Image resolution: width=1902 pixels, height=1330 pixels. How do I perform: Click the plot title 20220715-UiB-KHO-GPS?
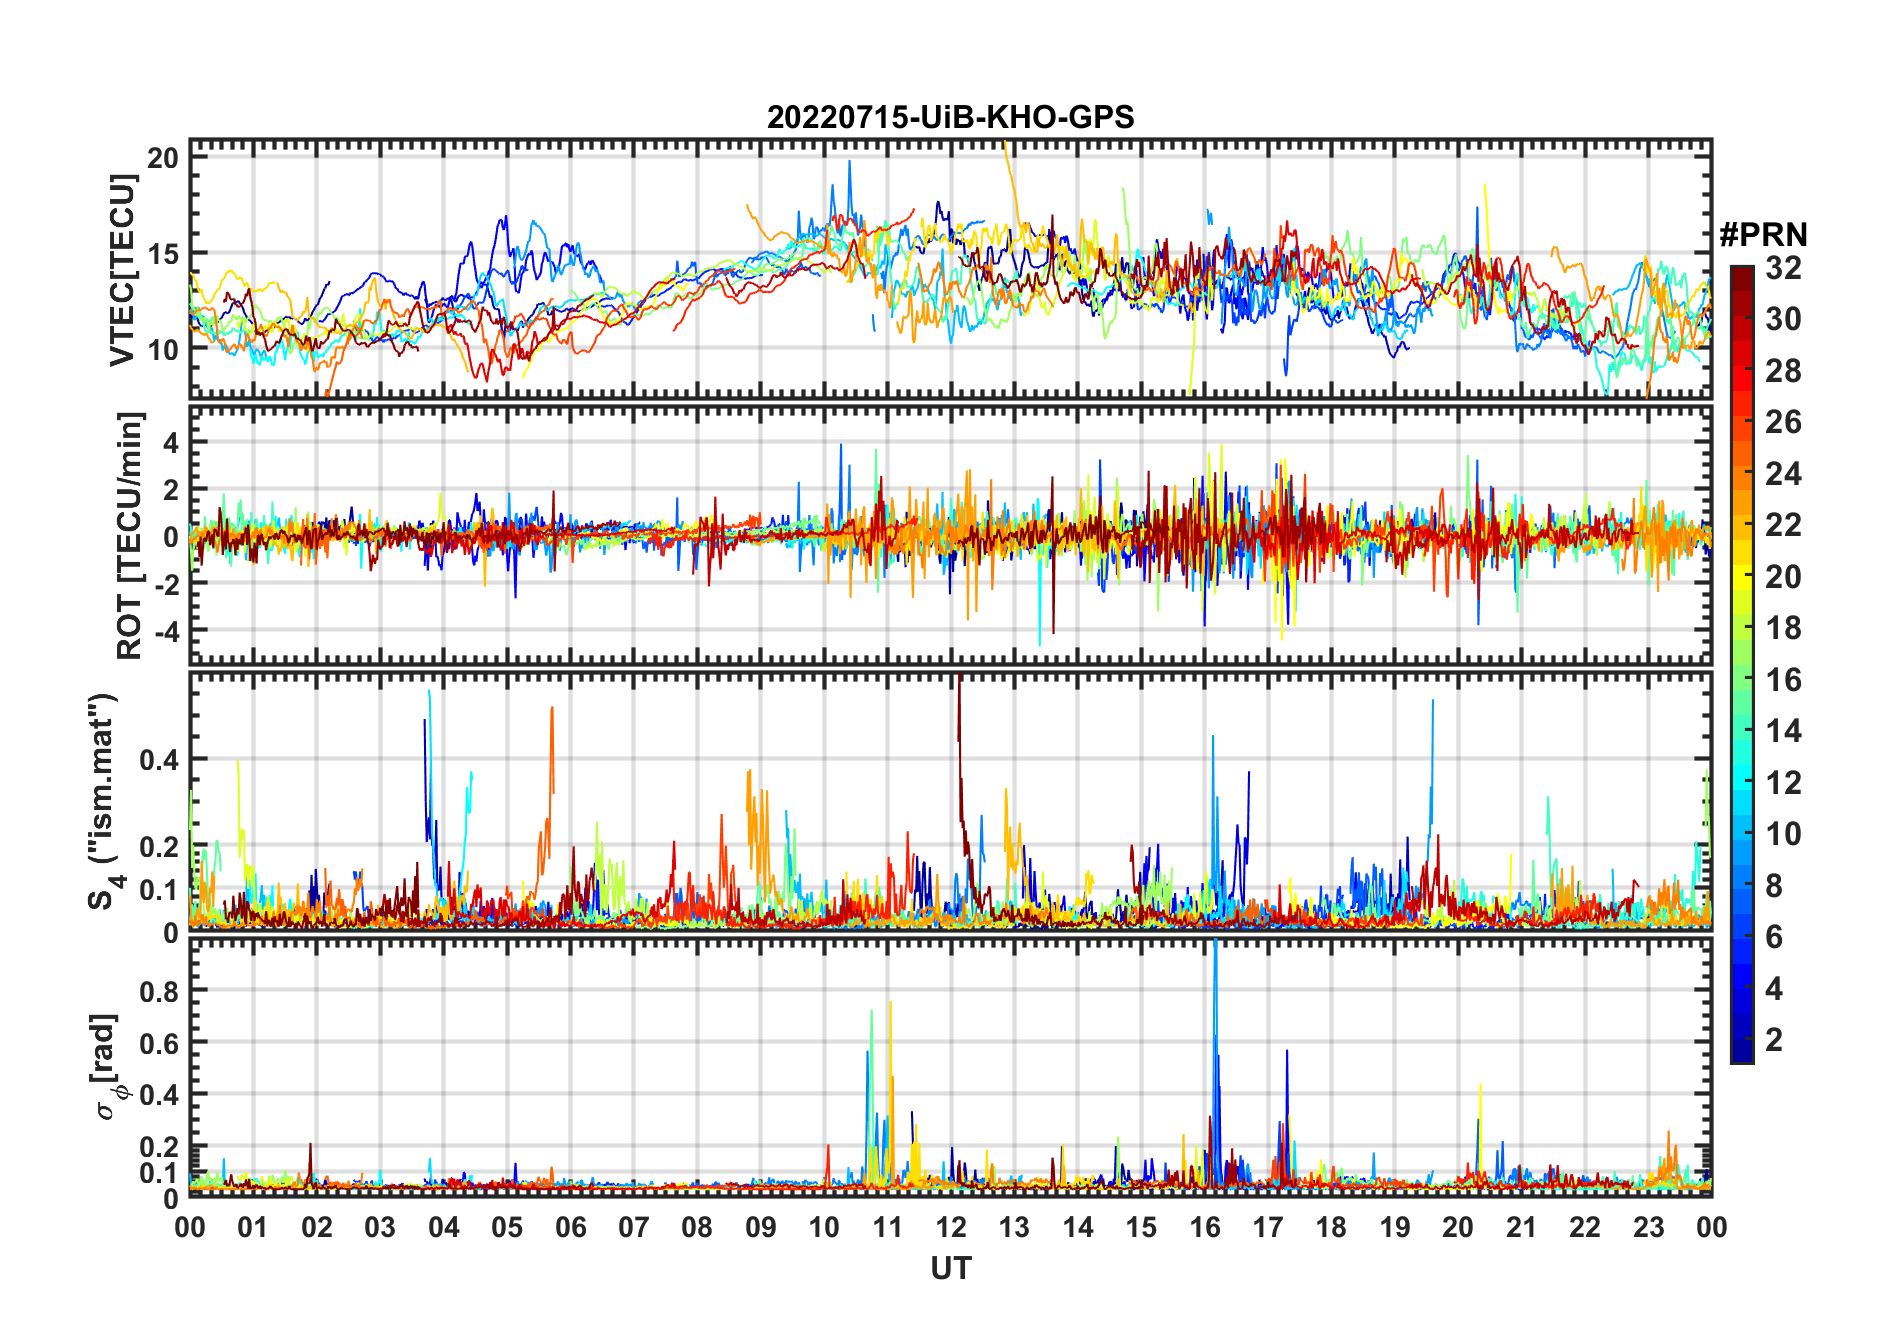point(950,117)
